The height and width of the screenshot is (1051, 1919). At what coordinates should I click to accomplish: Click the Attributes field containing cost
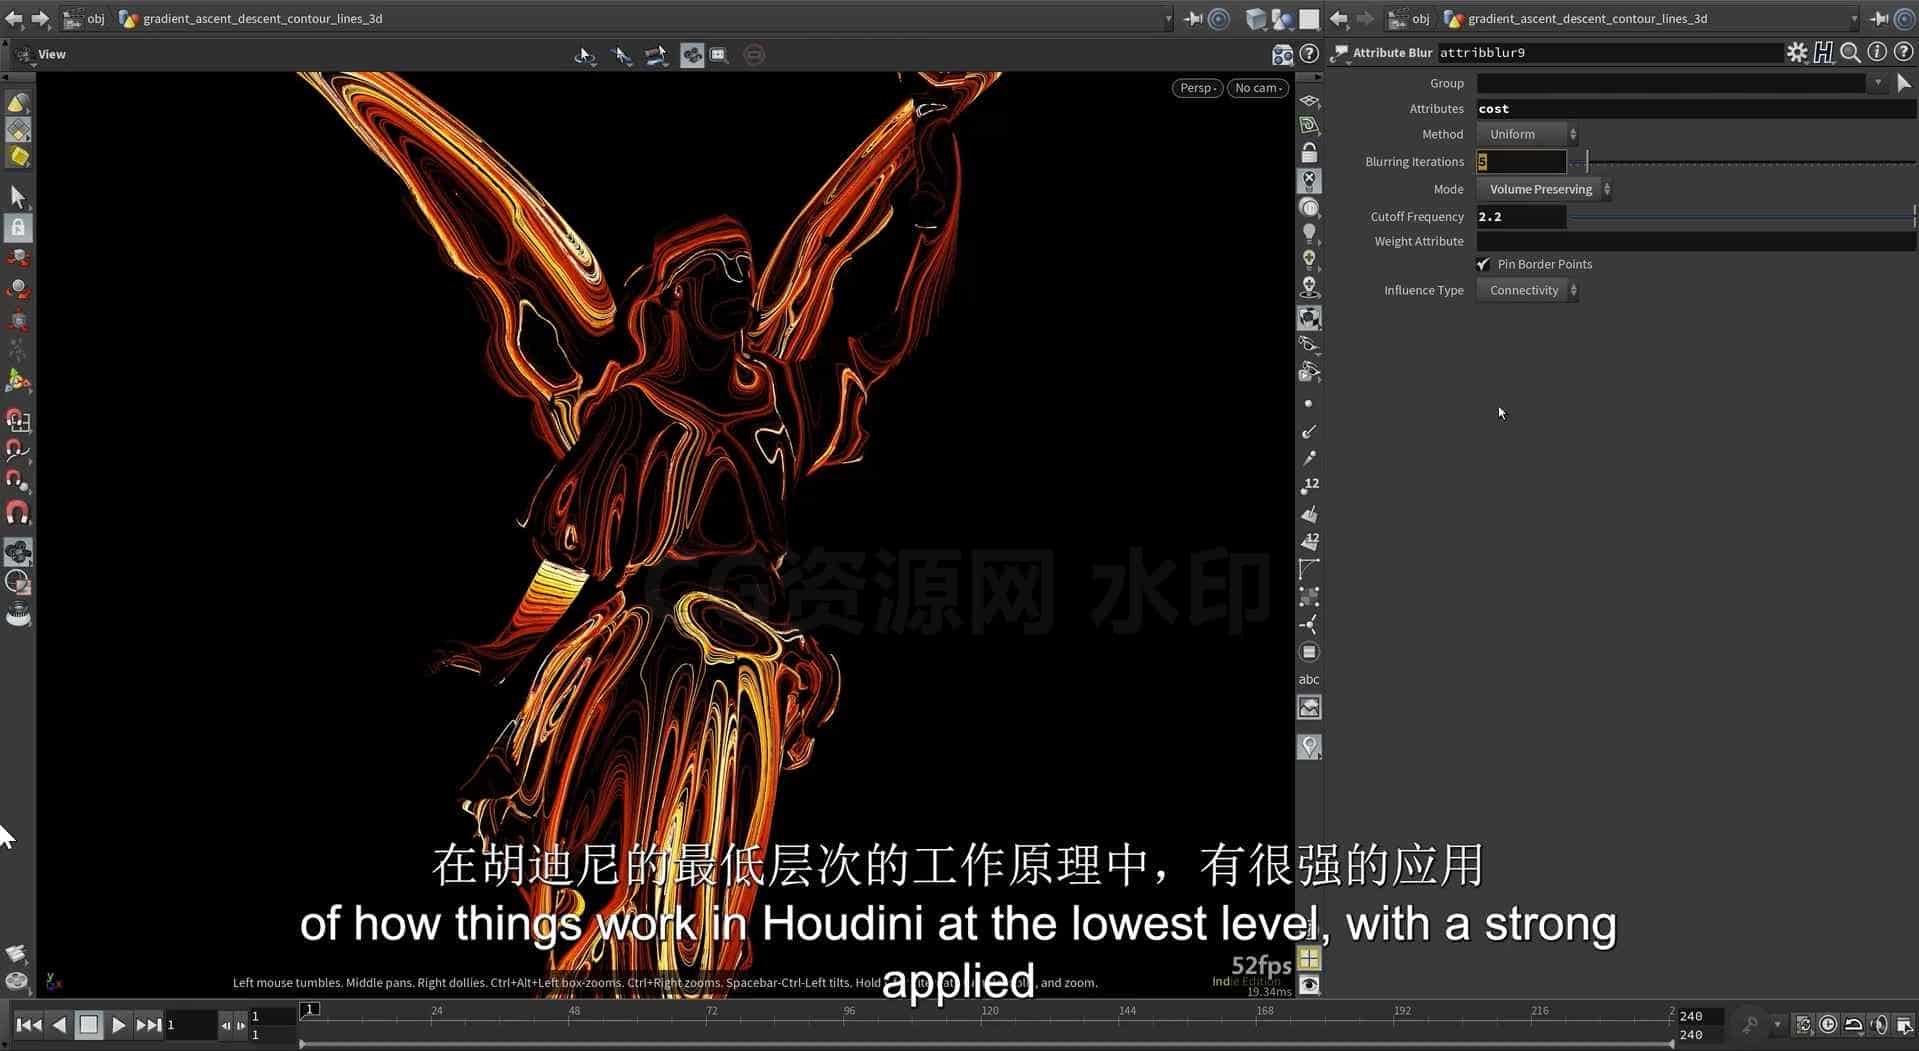click(x=1696, y=109)
